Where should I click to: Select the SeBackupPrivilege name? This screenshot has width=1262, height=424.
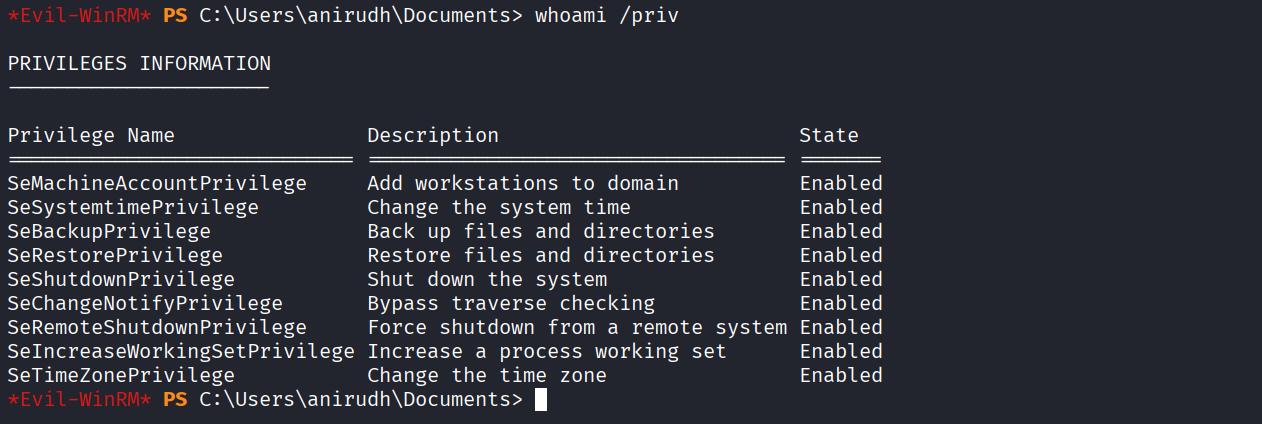[109, 232]
